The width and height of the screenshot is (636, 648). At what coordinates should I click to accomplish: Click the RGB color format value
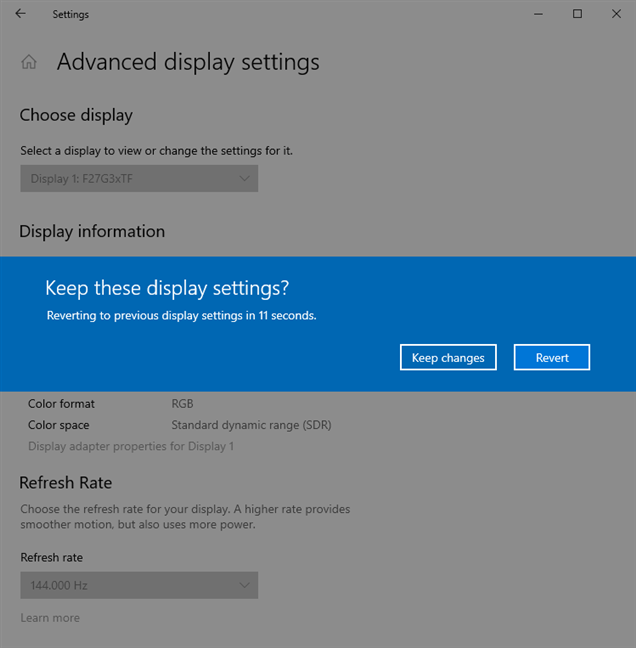click(182, 404)
